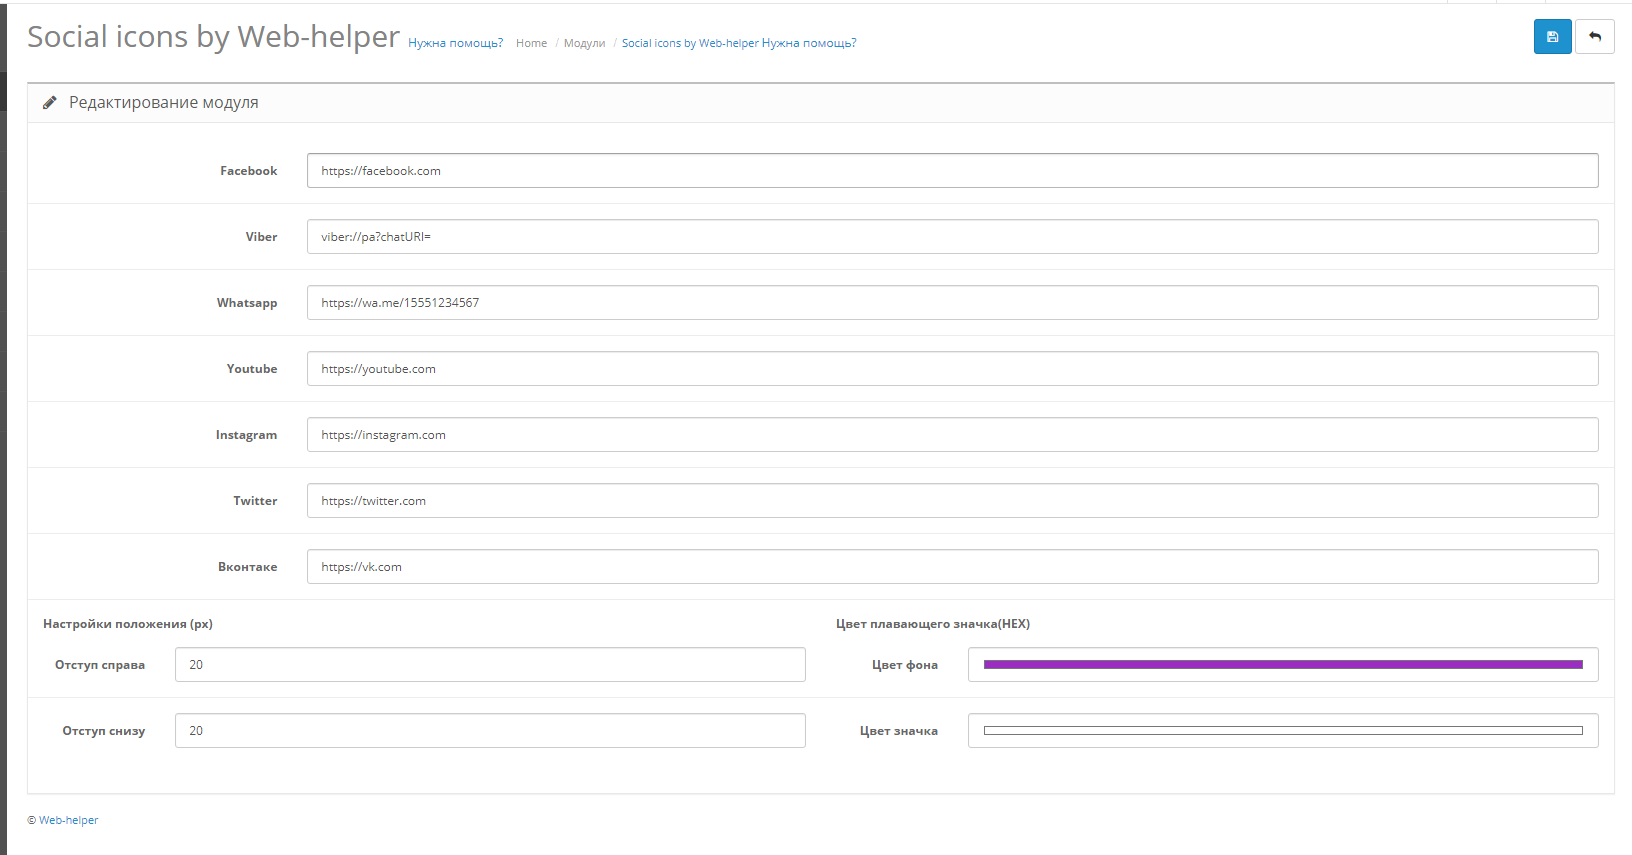Image resolution: width=1632 pixels, height=855 pixels.
Task: Open the Модули breadcrumb
Action: coord(584,43)
